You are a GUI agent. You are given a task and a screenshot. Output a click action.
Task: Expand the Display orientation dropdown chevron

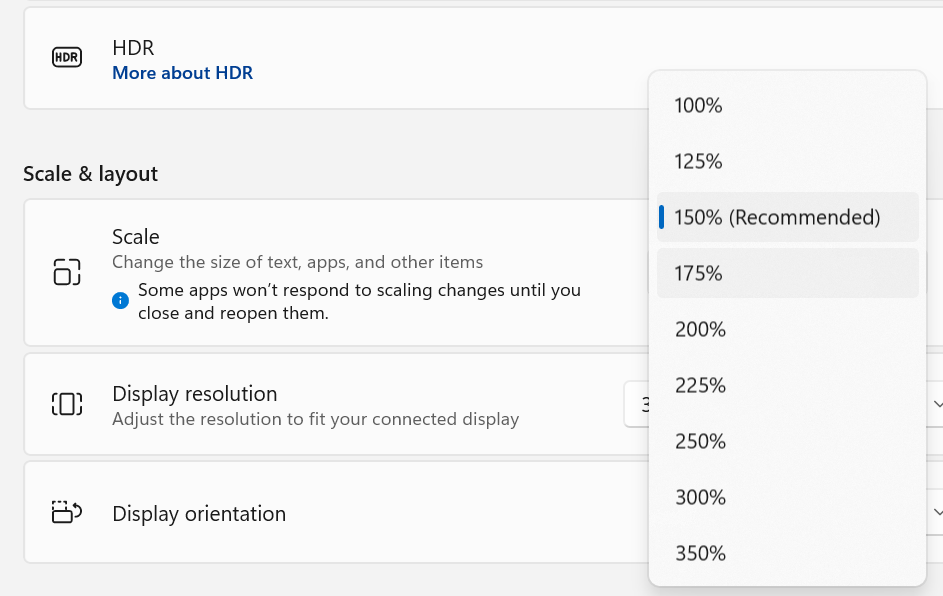(x=937, y=512)
